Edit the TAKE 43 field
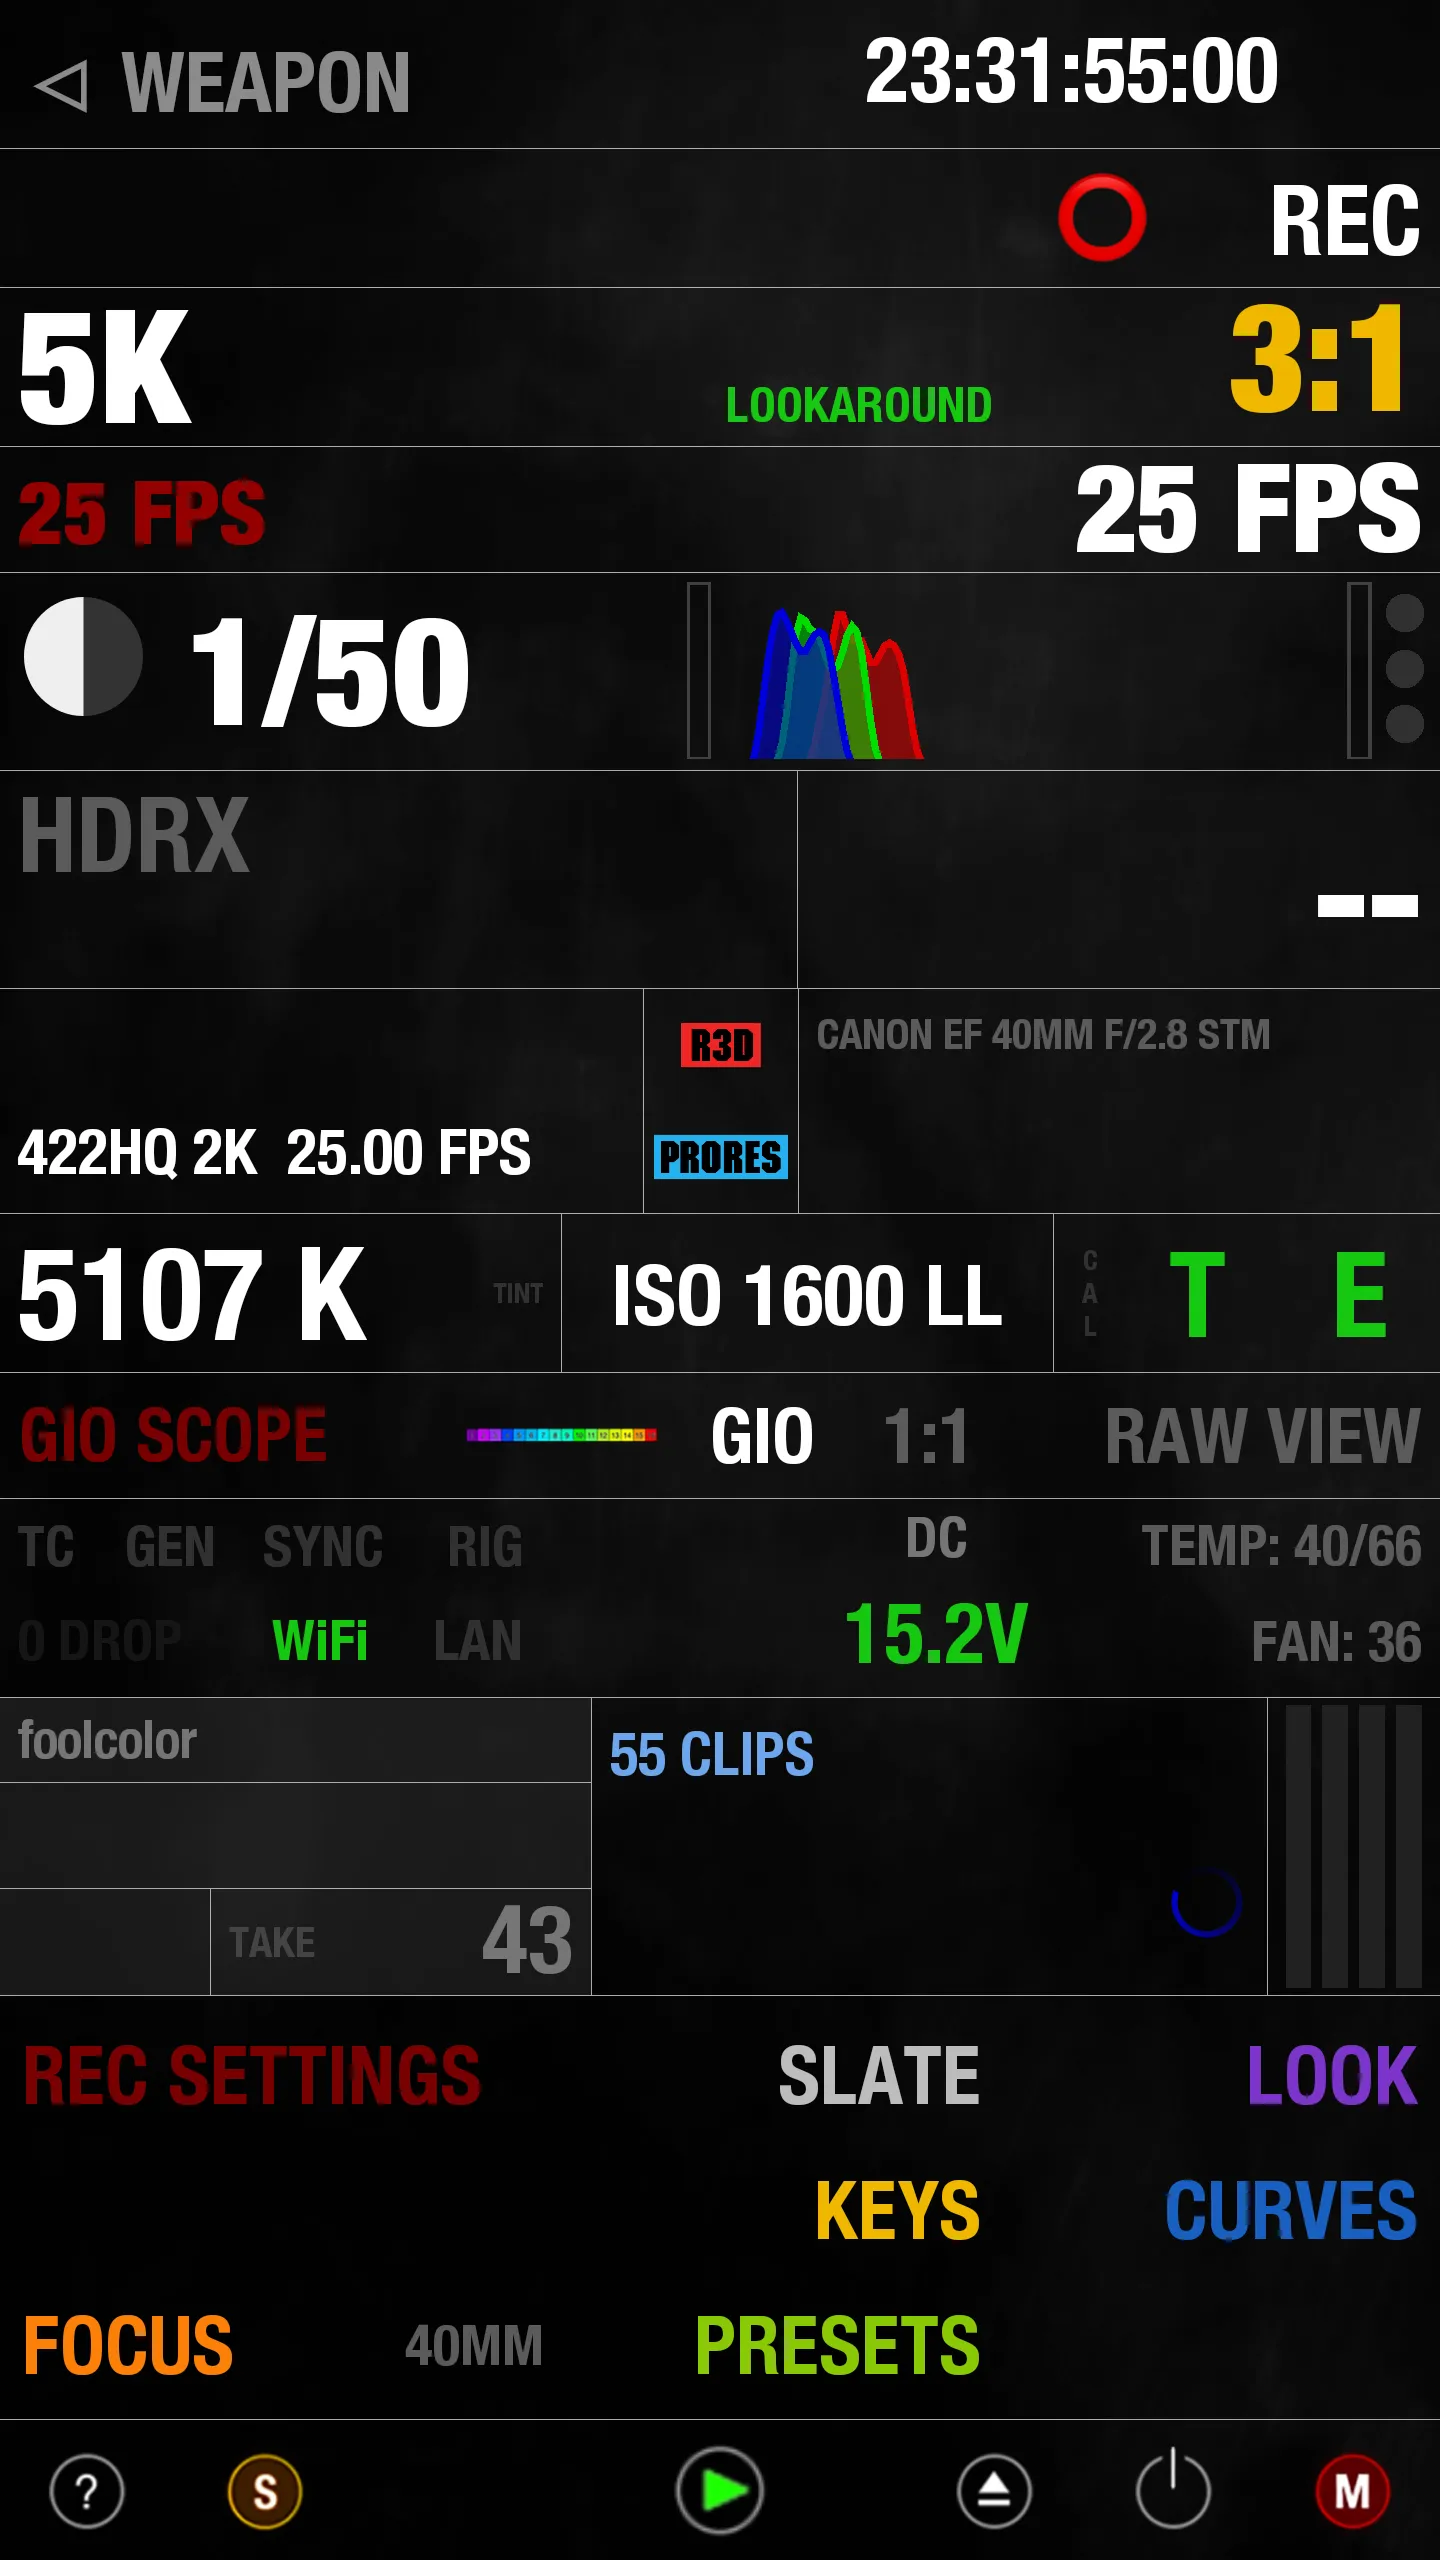Viewport: 1440px width, 2560px height. pos(401,1942)
